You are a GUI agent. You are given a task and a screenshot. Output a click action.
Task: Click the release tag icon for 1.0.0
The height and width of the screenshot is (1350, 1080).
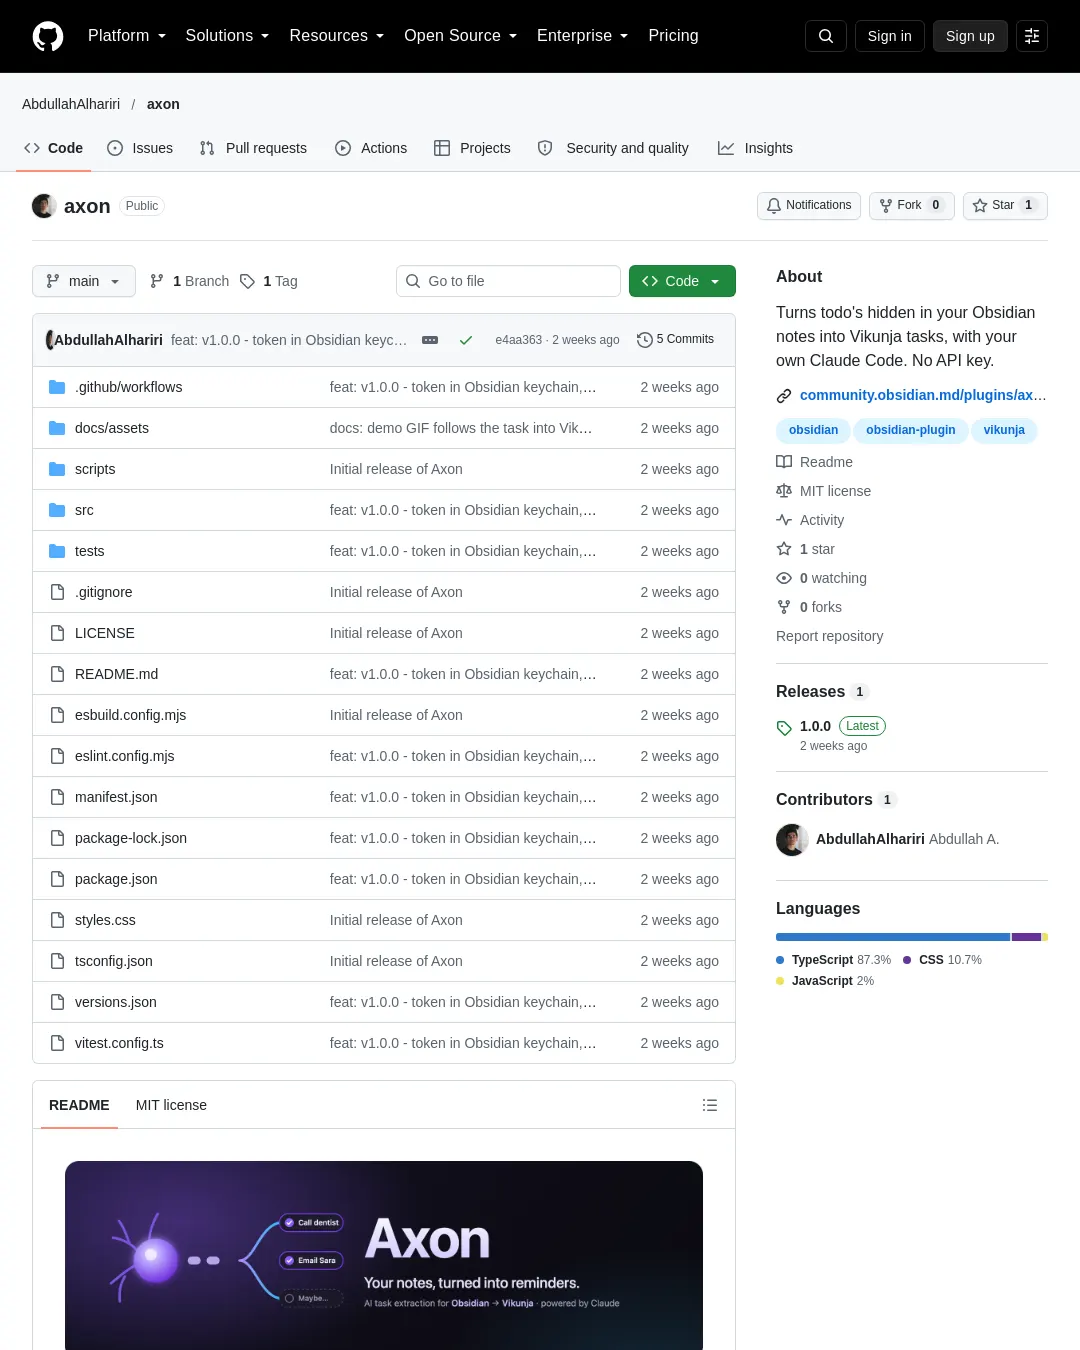[x=784, y=727]
